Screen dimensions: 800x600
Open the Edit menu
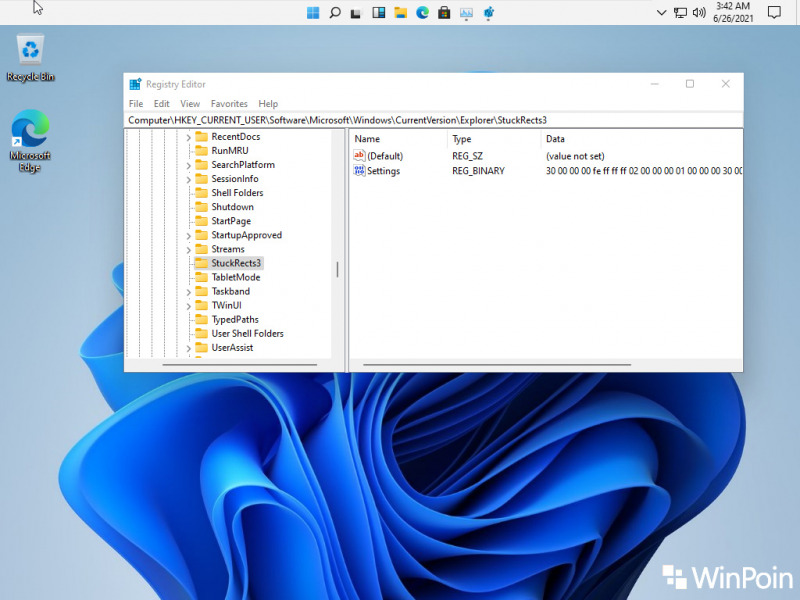coord(162,104)
